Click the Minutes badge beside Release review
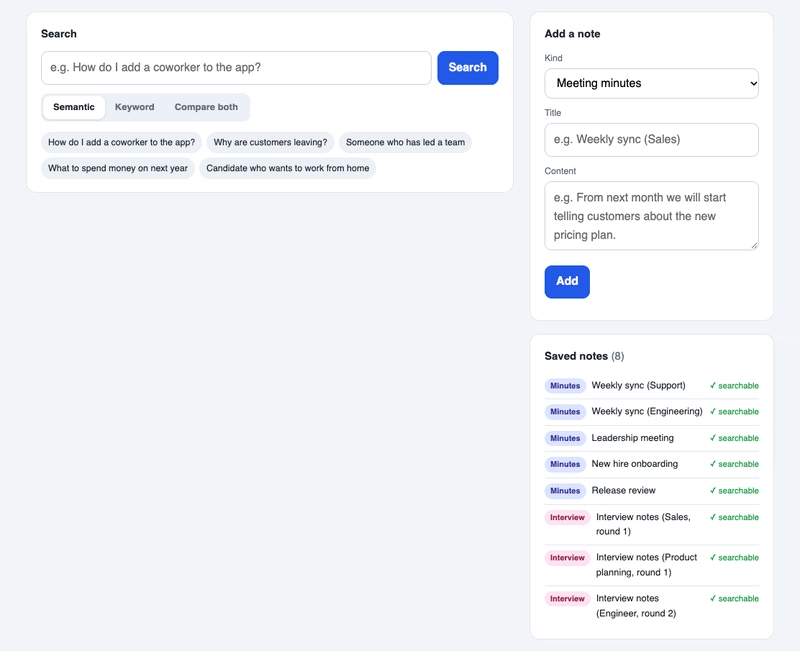Image resolution: width=800 pixels, height=651 pixels. pos(565,491)
